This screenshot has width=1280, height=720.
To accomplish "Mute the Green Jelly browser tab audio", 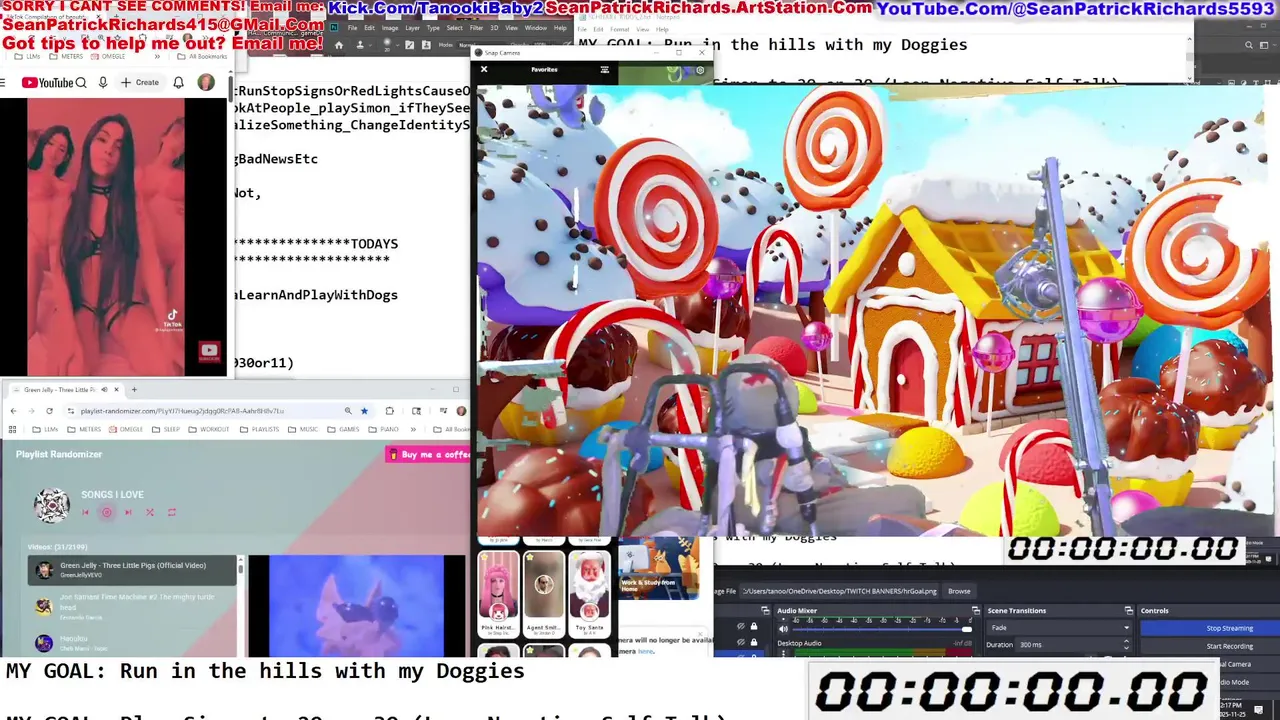I will [103, 389].
